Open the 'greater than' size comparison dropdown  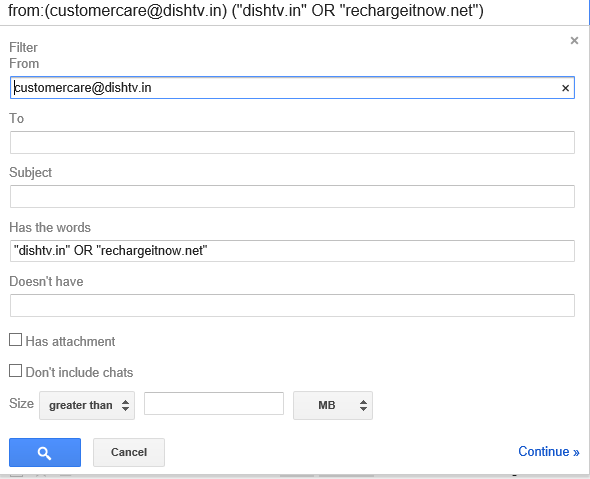[87, 405]
